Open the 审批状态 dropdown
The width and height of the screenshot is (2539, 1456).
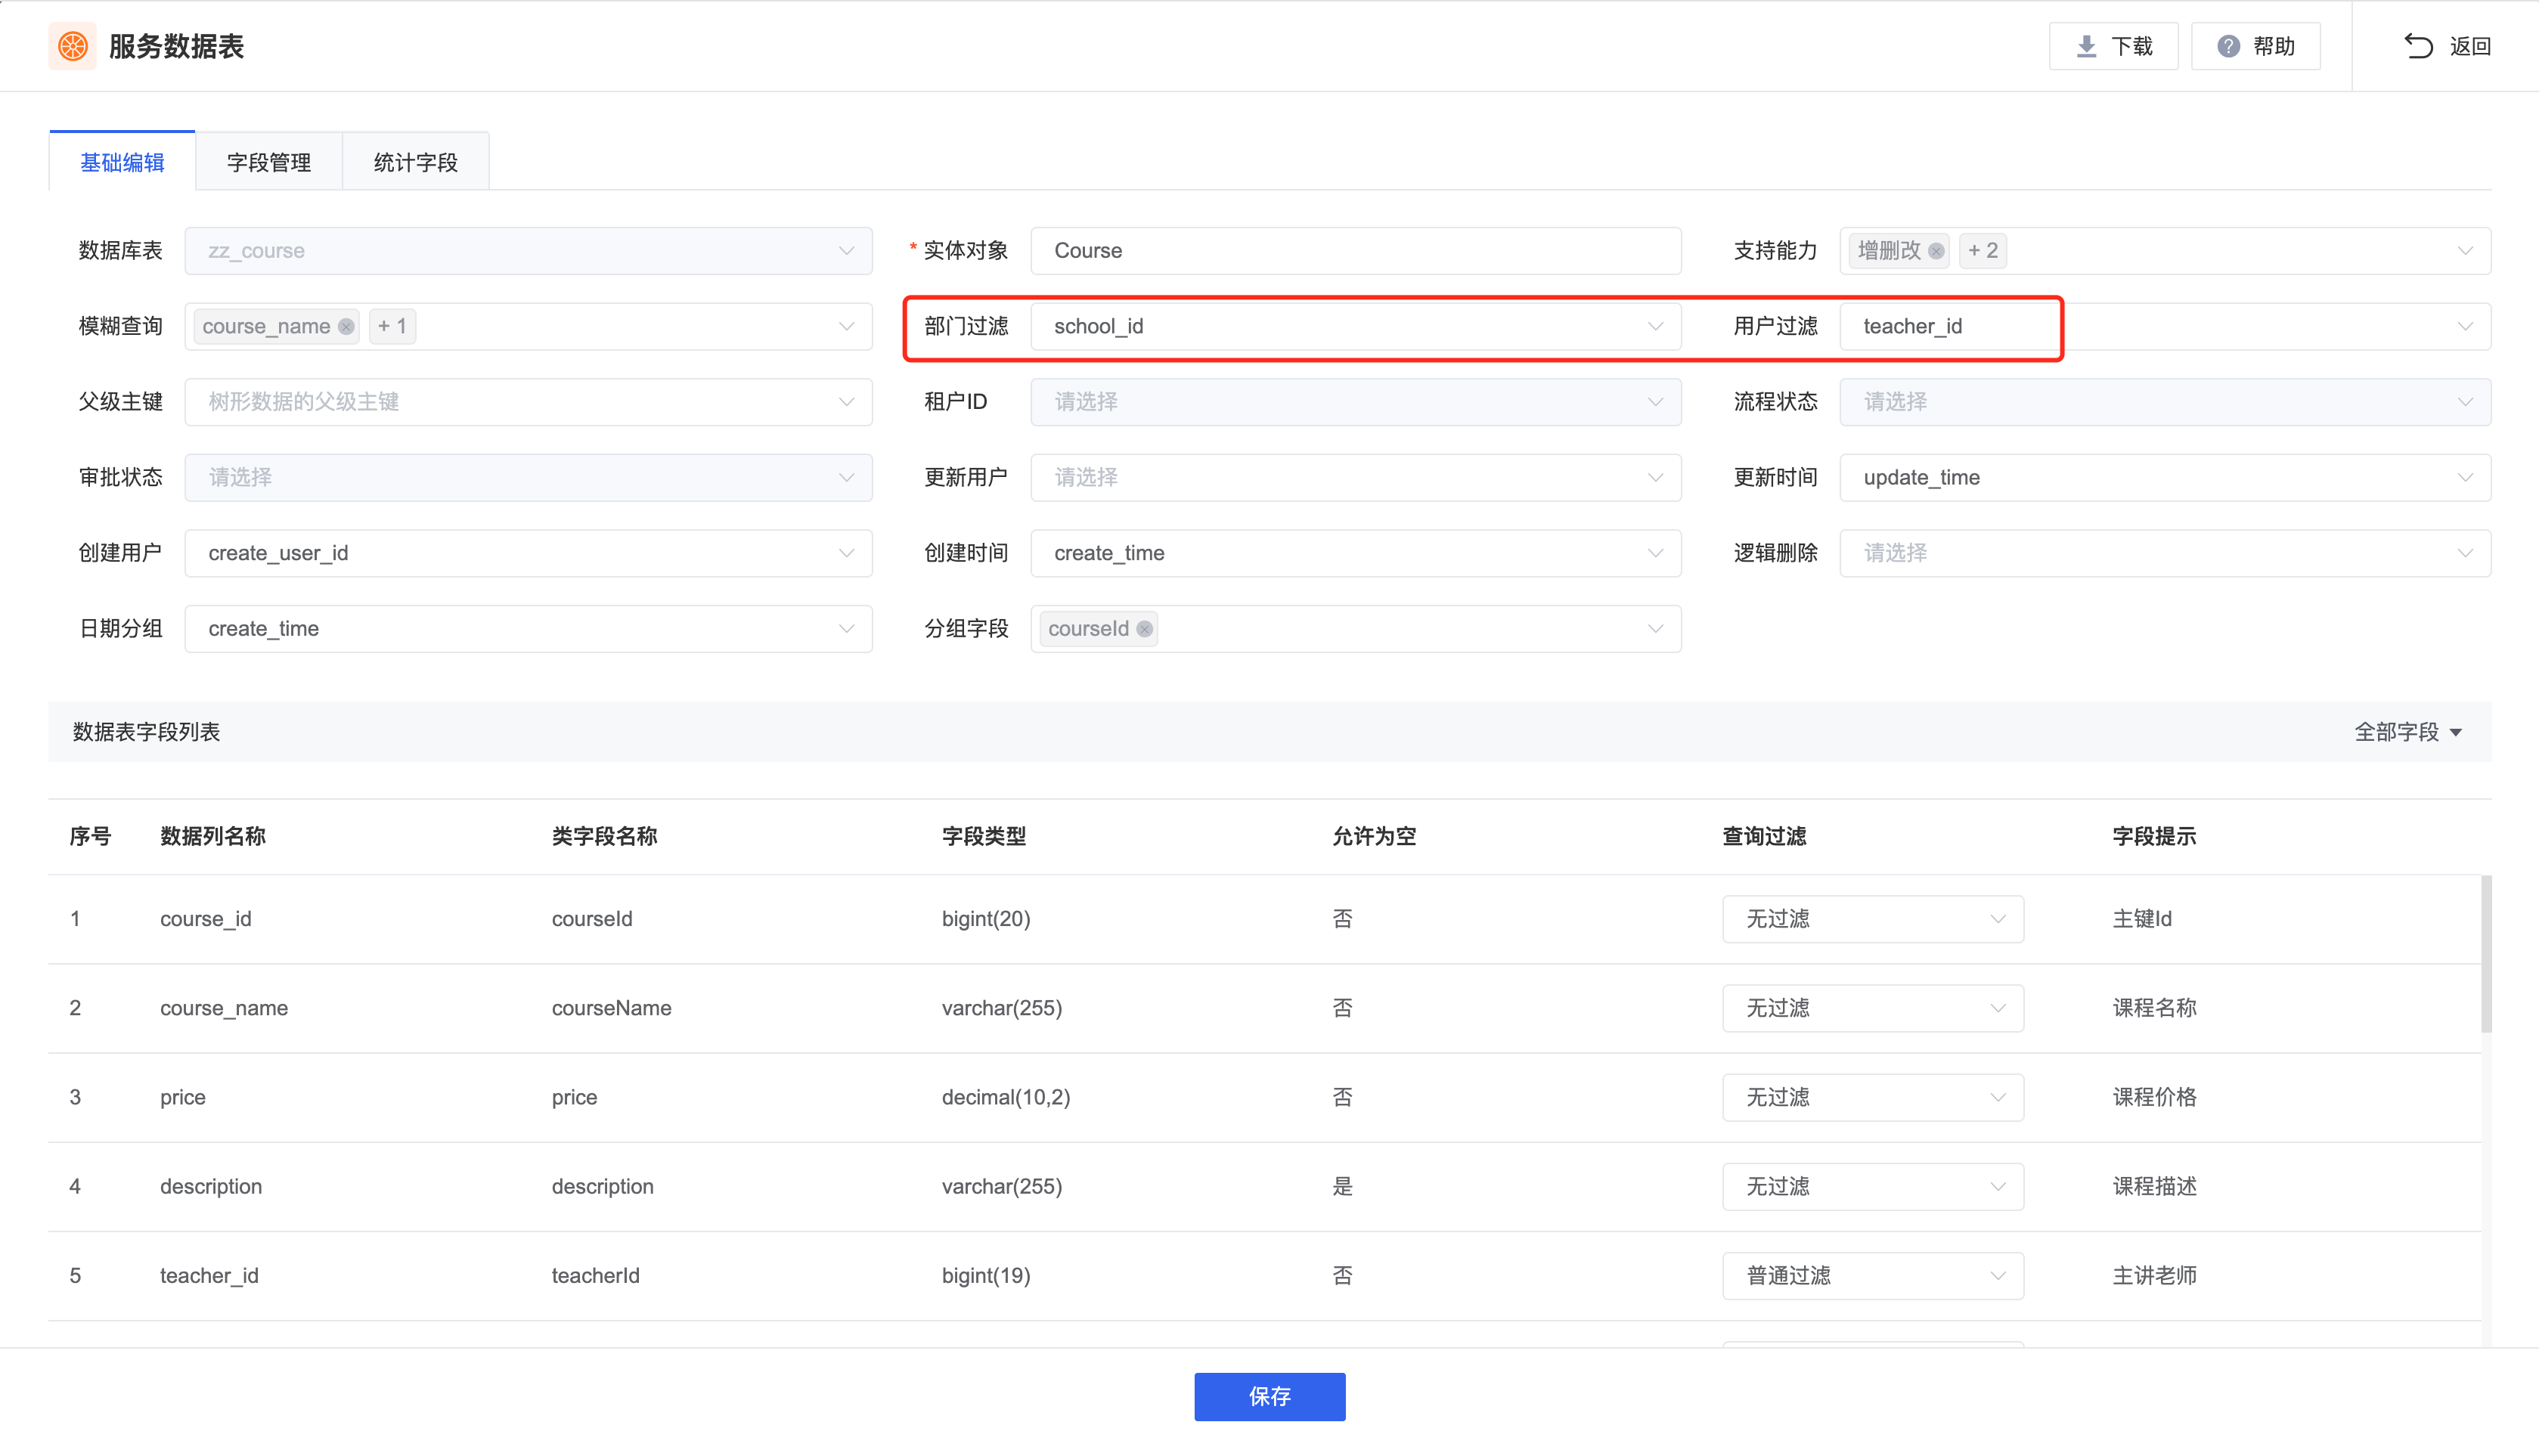click(x=528, y=477)
